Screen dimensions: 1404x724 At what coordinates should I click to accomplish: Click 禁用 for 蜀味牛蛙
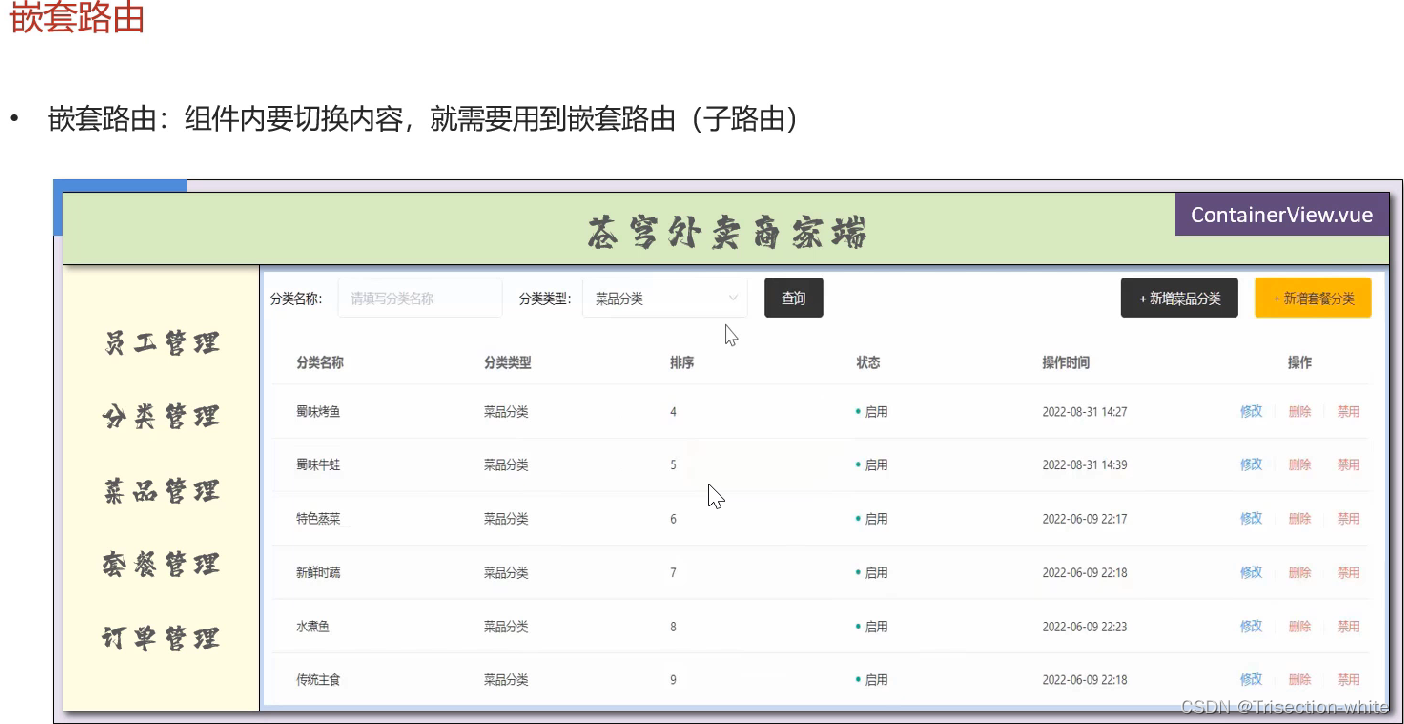(x=1349, y=465)
